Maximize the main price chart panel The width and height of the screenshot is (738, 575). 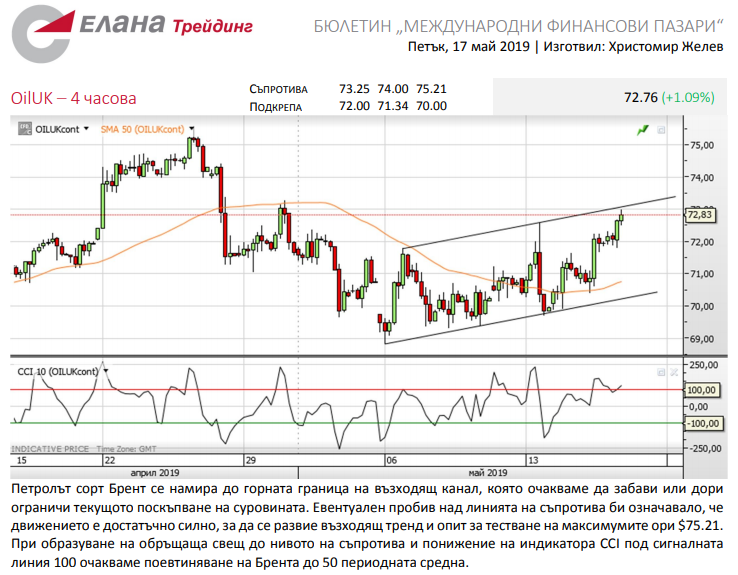[661, 130]
